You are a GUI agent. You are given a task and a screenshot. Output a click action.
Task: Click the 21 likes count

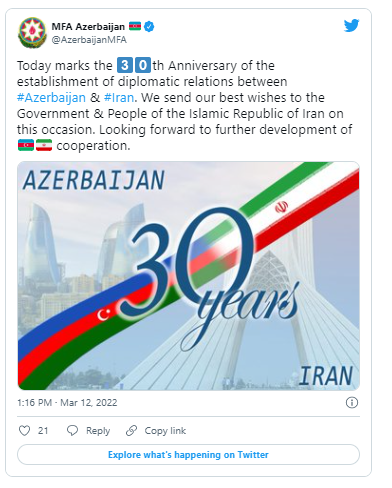click(43, 431)
